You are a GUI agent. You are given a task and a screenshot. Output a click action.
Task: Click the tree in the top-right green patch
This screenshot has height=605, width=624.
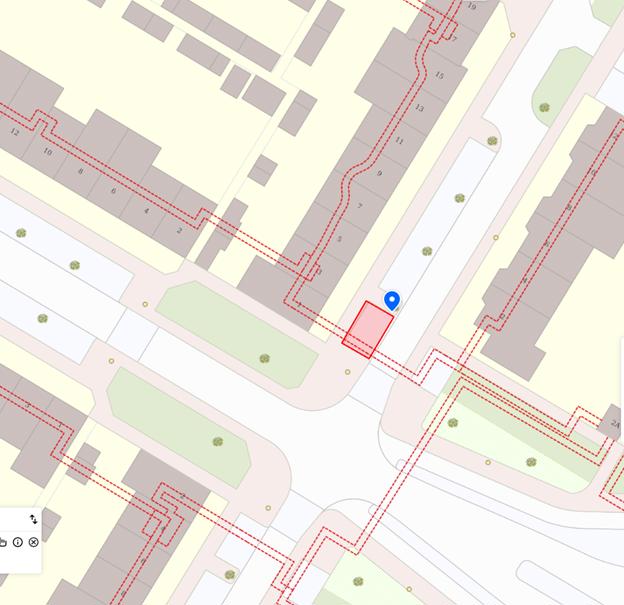coord(544,107)
